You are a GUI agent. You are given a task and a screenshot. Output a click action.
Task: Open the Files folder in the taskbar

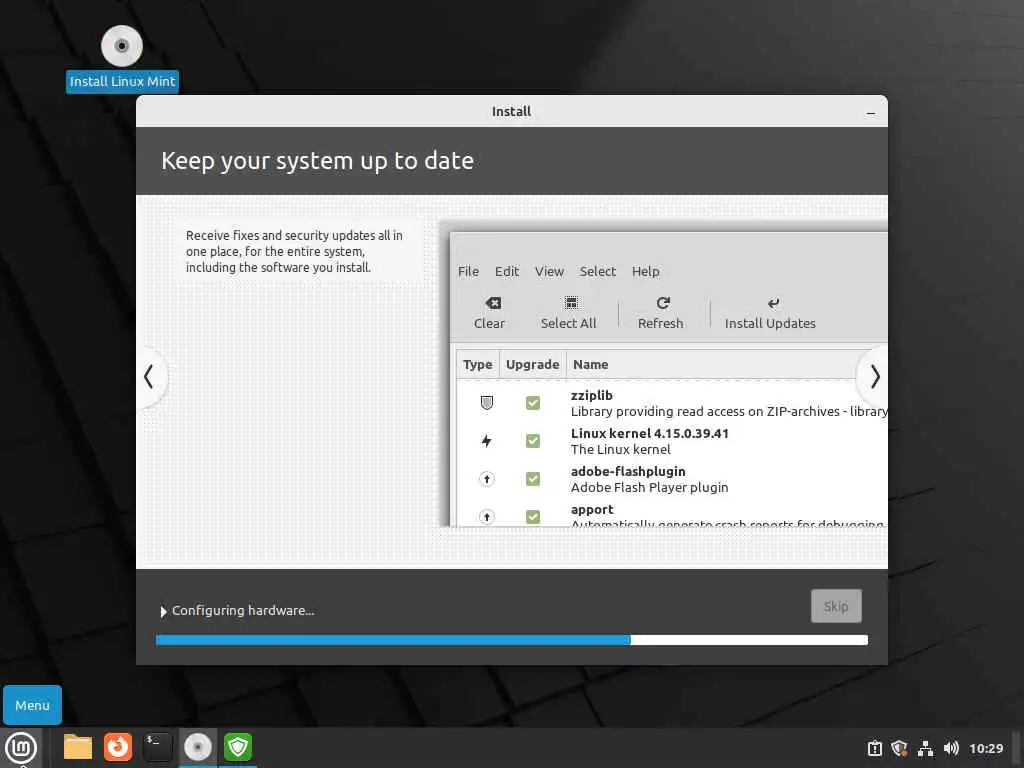coord(78,747)
